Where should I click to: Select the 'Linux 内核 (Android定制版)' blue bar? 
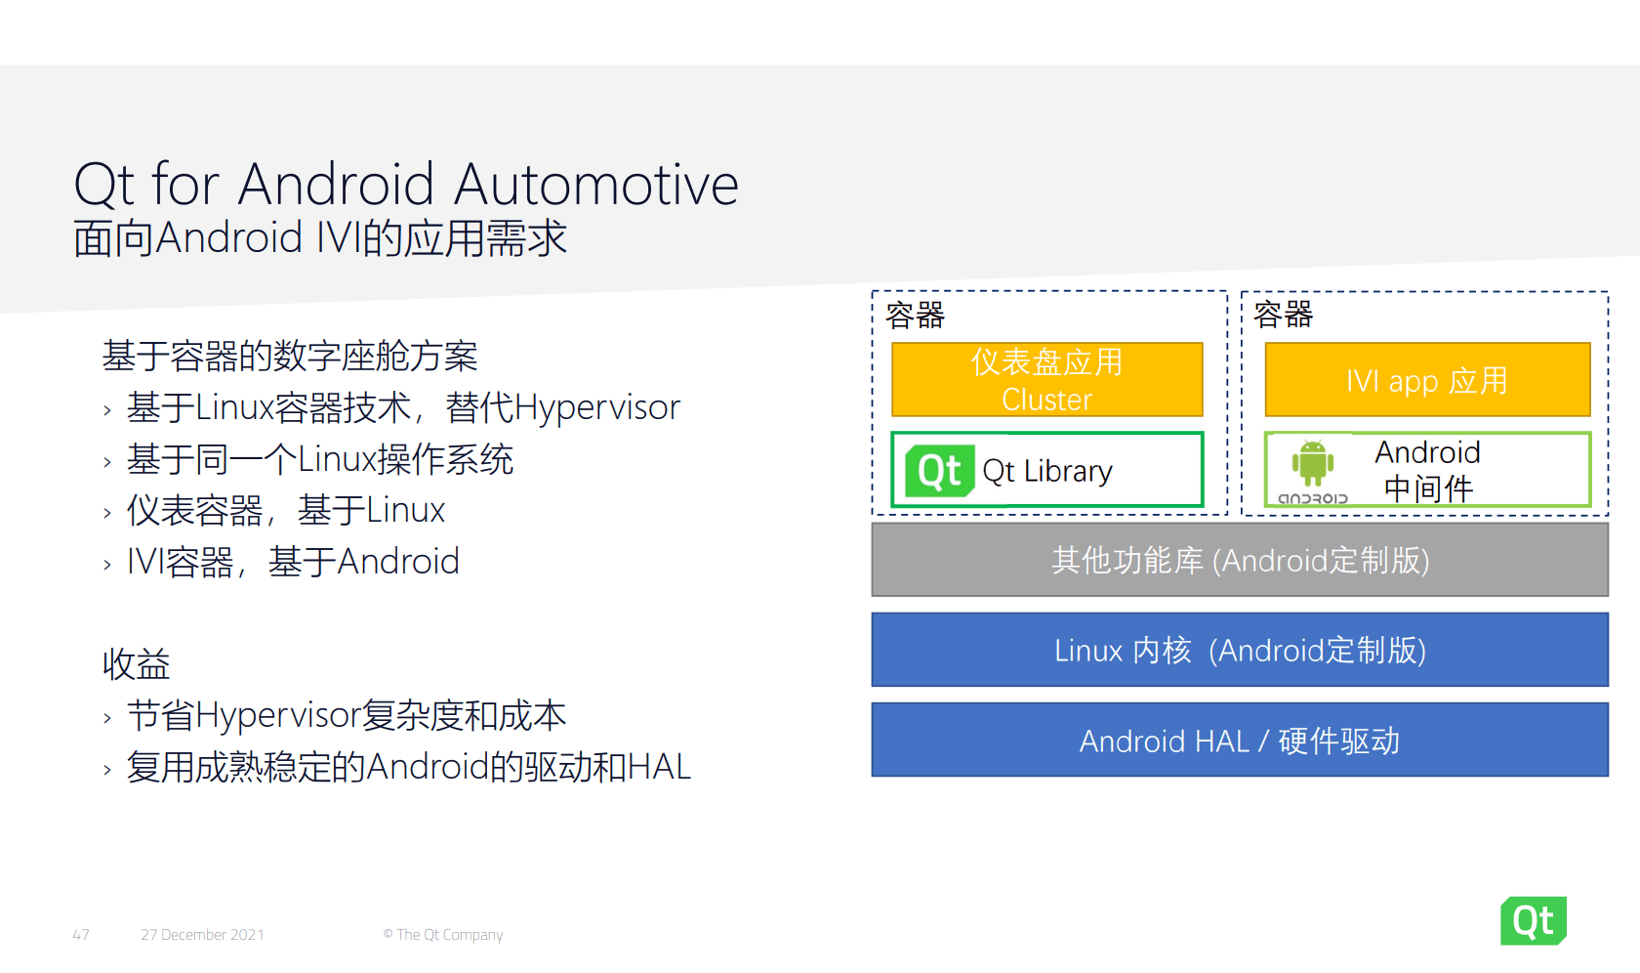pyautogui.click(x=1240, y=650)
